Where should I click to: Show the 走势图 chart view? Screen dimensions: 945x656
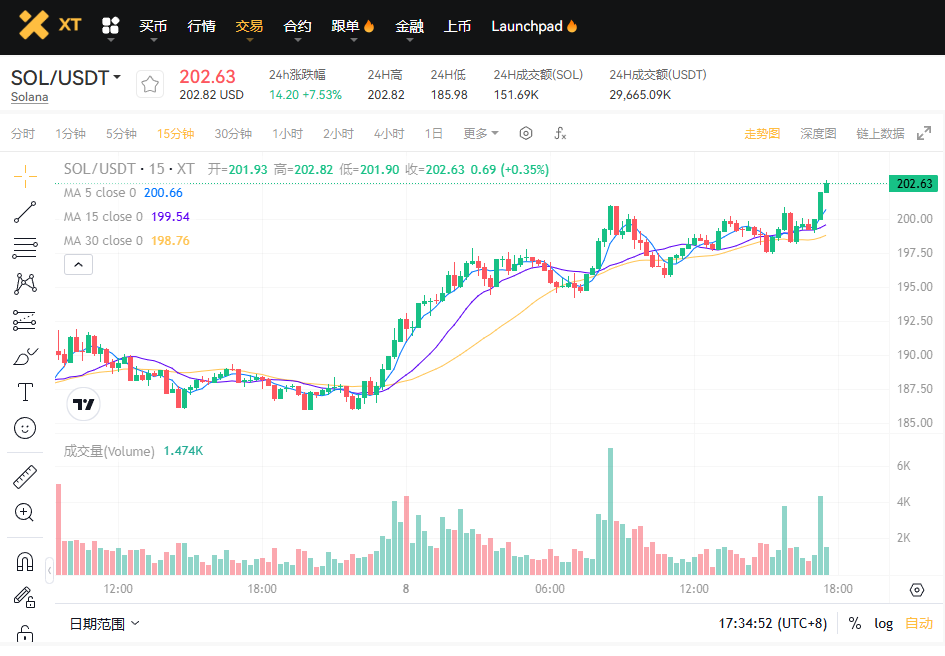click(x=762, y=133)
